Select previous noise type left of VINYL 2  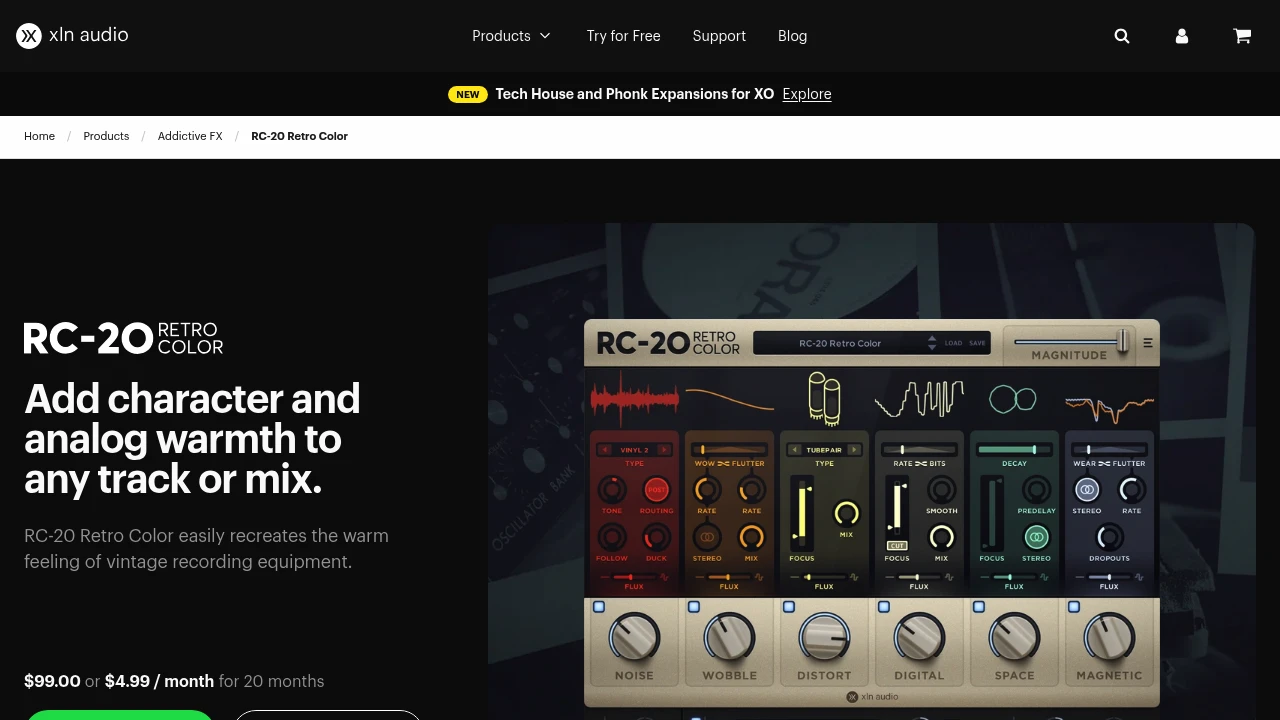click(604, 450)
